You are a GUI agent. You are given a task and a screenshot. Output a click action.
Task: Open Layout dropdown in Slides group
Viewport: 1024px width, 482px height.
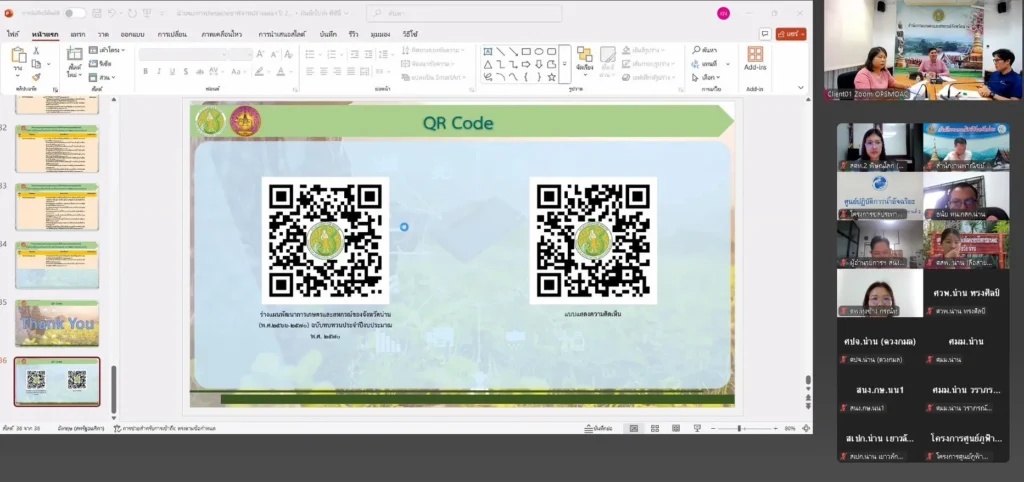[x=108, y=50]
